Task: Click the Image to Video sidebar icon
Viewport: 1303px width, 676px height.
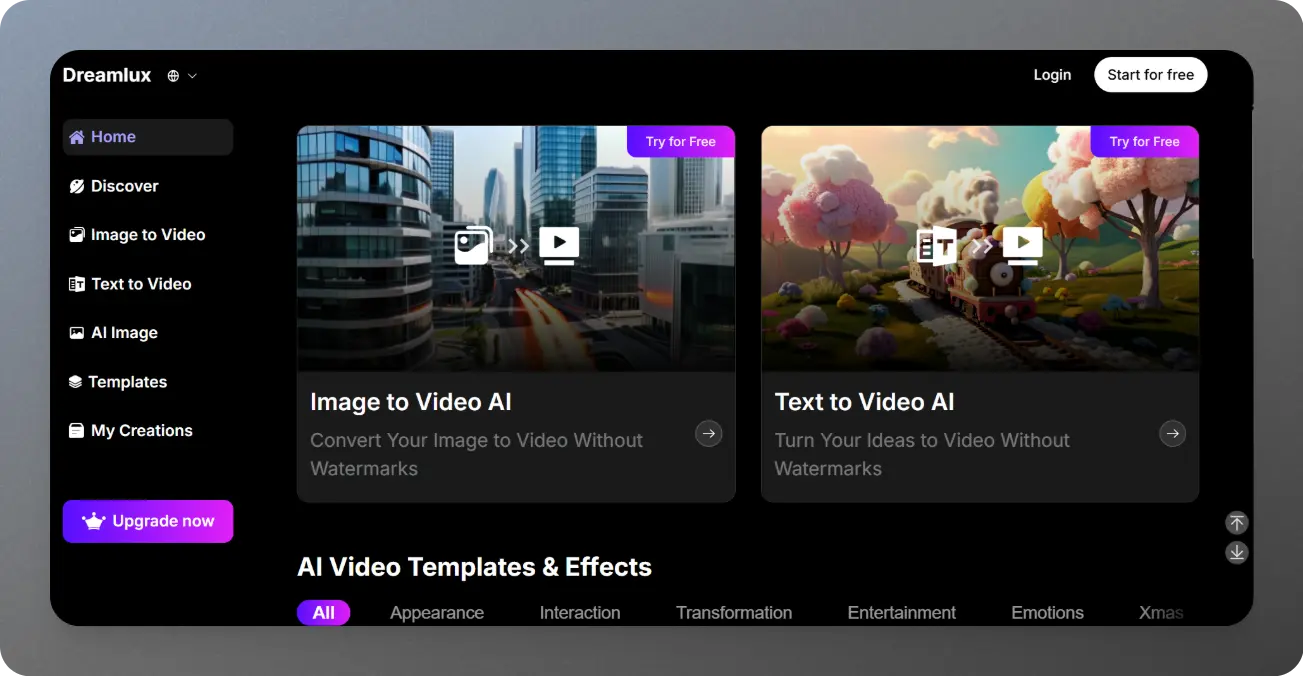Action: (77, 235)
